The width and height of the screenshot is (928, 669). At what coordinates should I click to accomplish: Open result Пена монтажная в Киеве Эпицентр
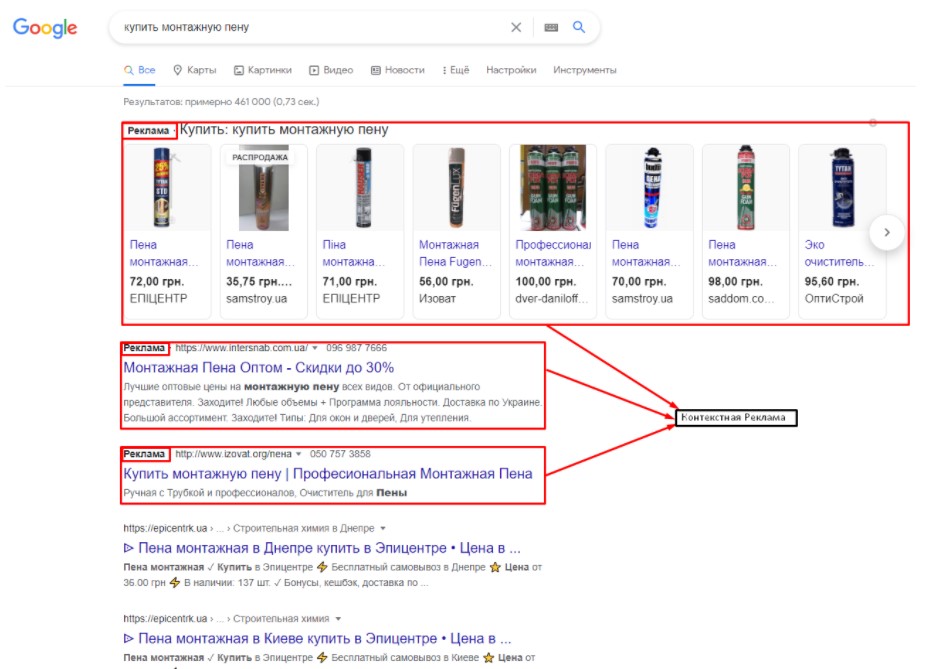317,639
